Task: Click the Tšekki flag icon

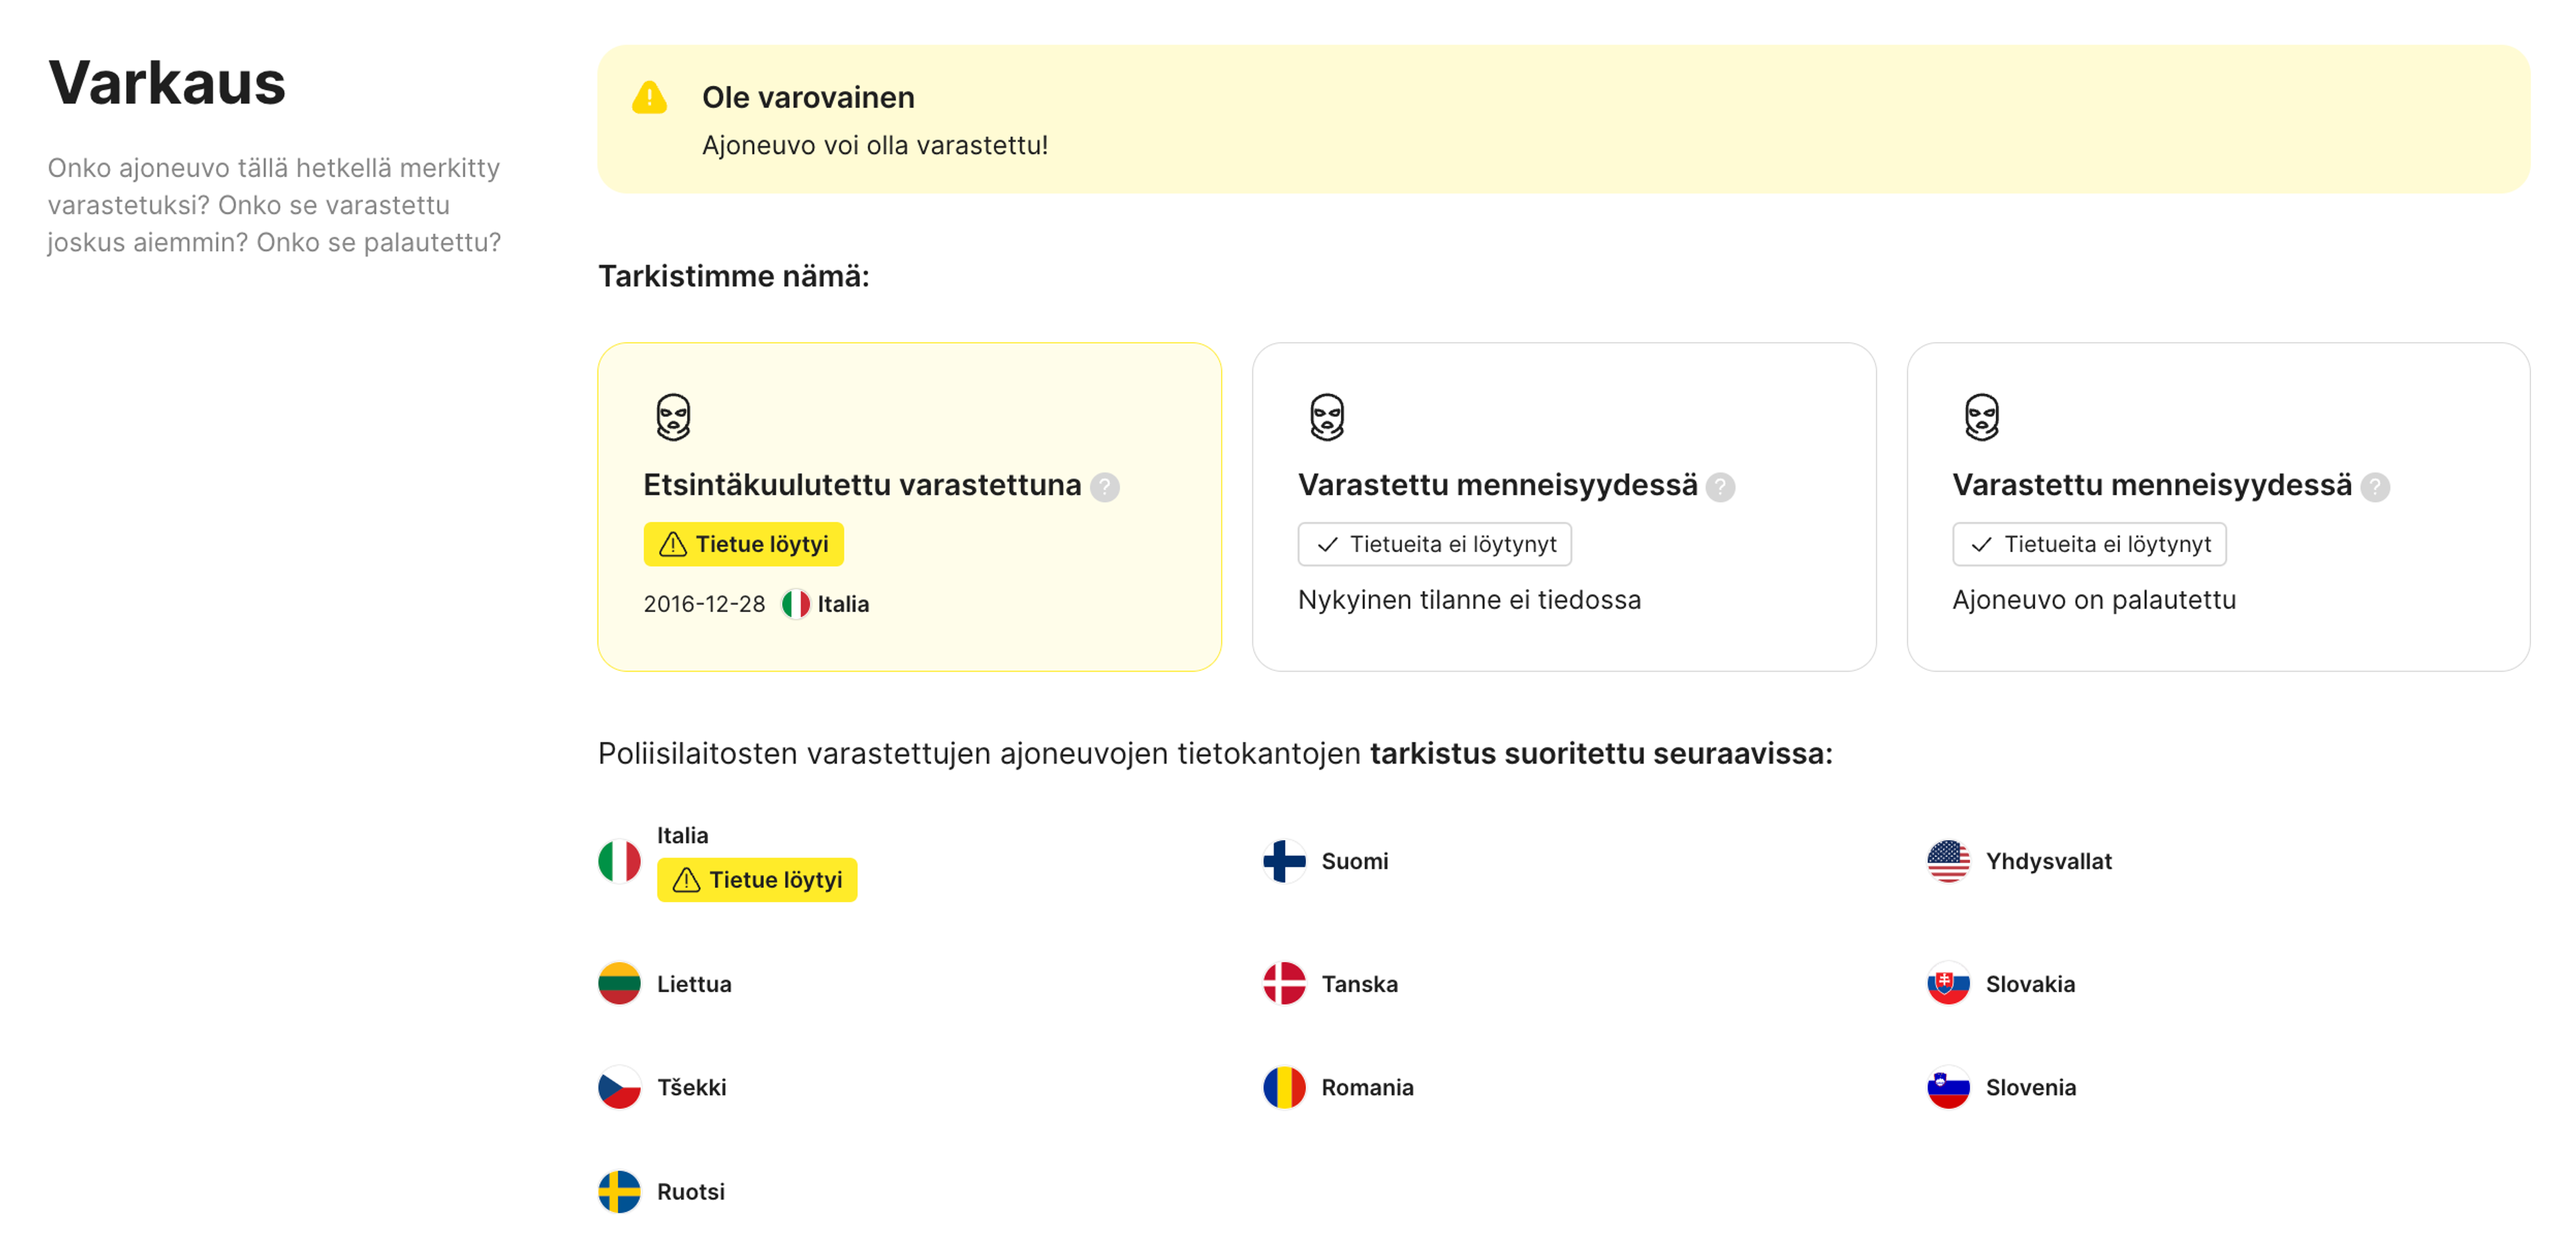Action: pyautogui.click(x=619, y=1087)
